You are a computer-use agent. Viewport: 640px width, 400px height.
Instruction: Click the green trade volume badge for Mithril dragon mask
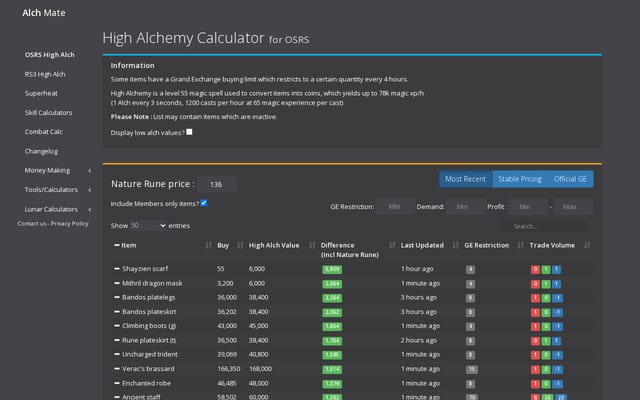click(546, 284)
